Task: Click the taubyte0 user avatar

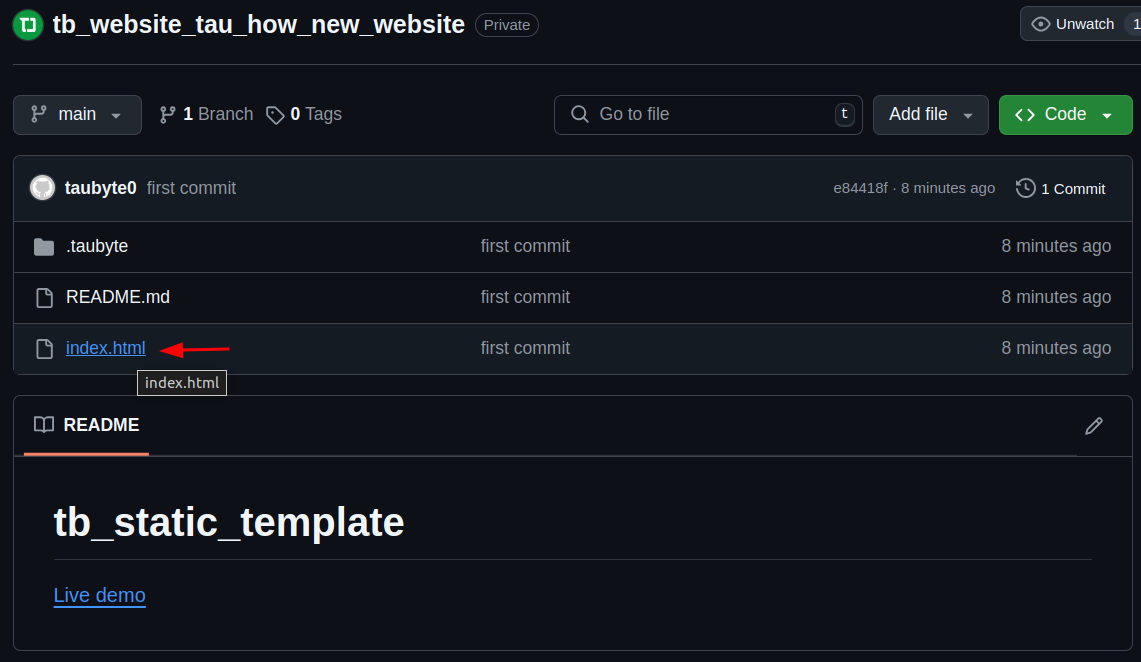Action: click(x=42, y=188)
